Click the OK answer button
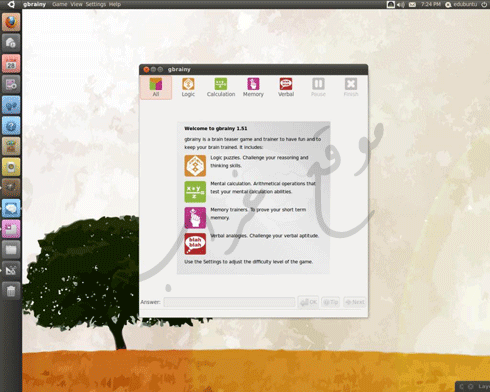The width and height of the screenshot is (490, 392). pyautogui.click(x=308, y=302)
